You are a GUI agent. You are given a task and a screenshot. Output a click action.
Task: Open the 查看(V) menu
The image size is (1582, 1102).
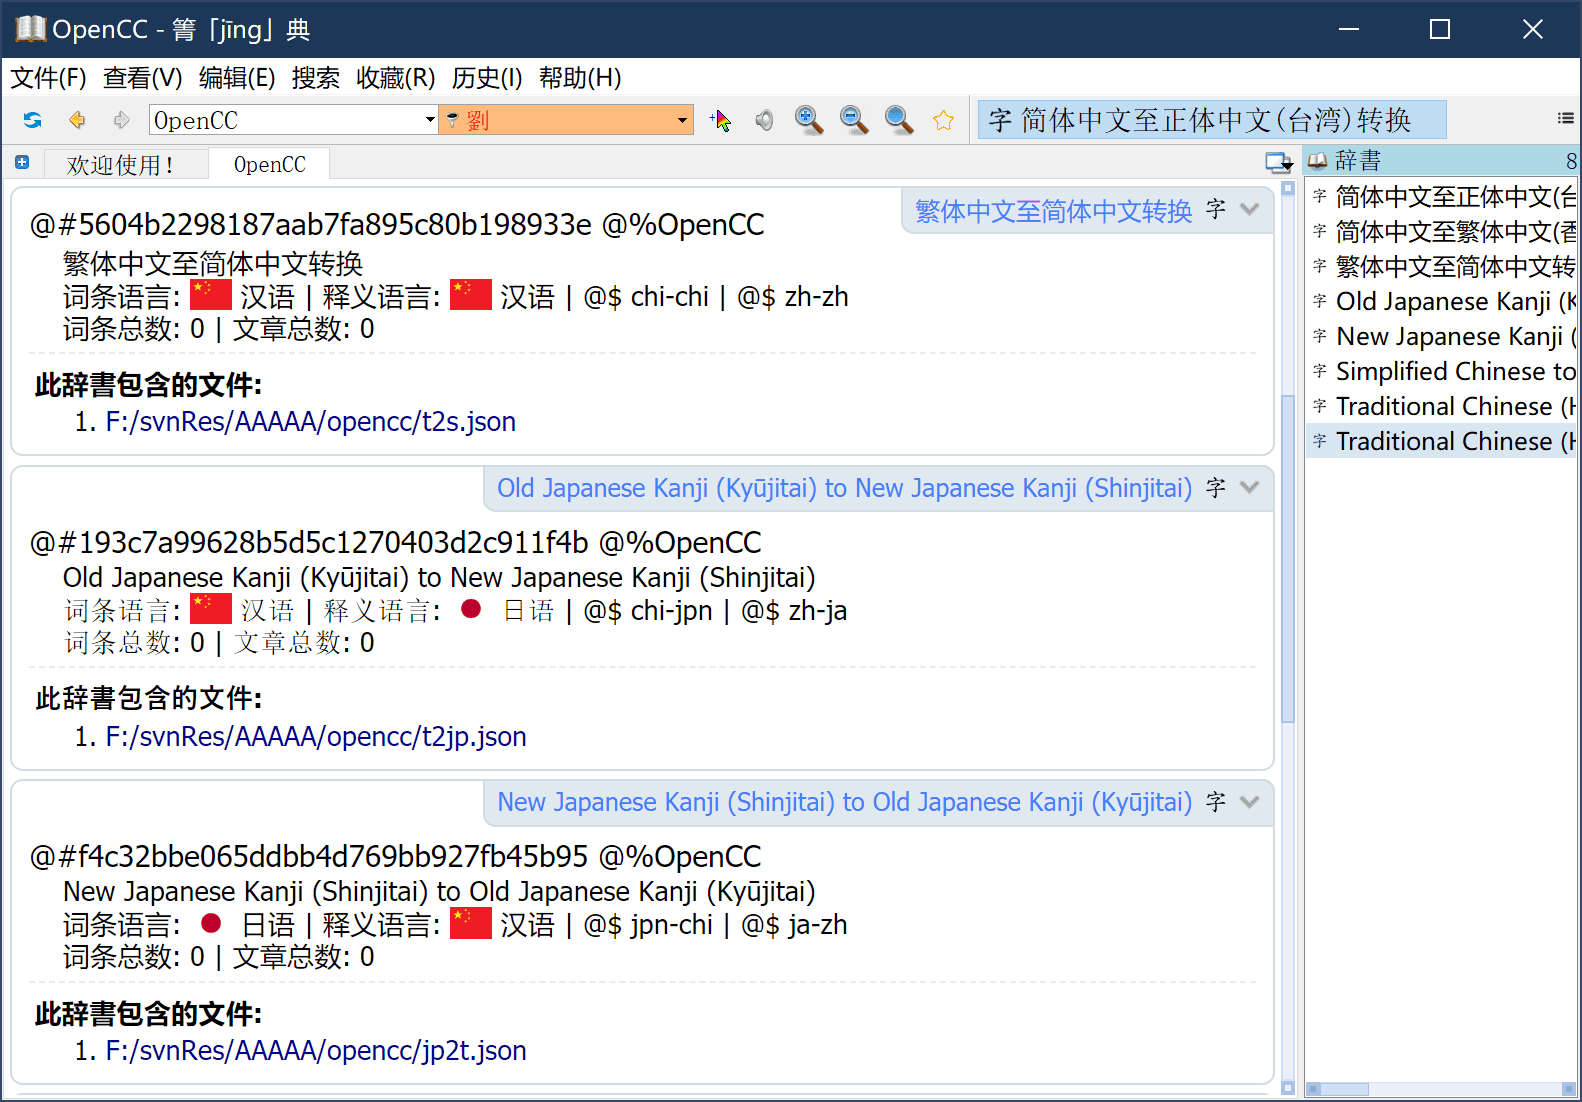tap(142, 78)
